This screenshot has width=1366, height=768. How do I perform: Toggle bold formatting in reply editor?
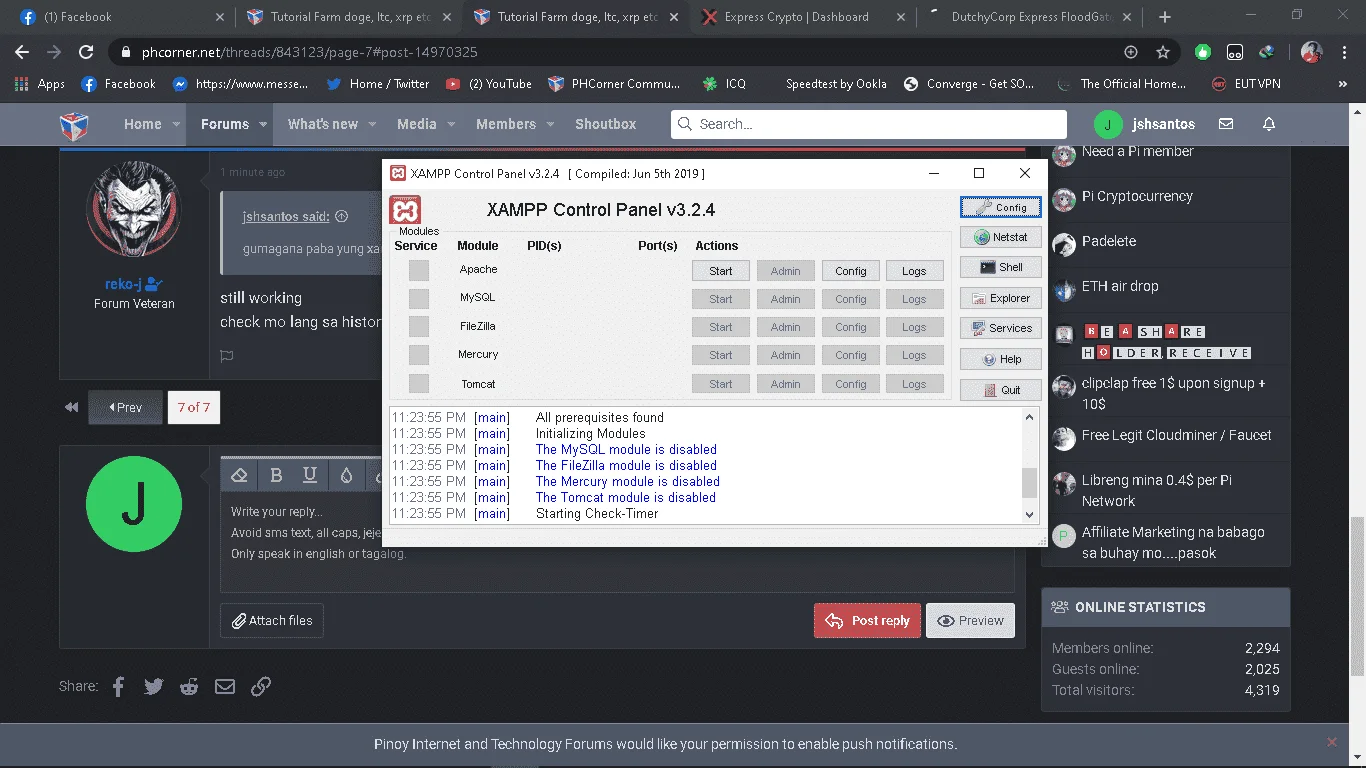276,475
